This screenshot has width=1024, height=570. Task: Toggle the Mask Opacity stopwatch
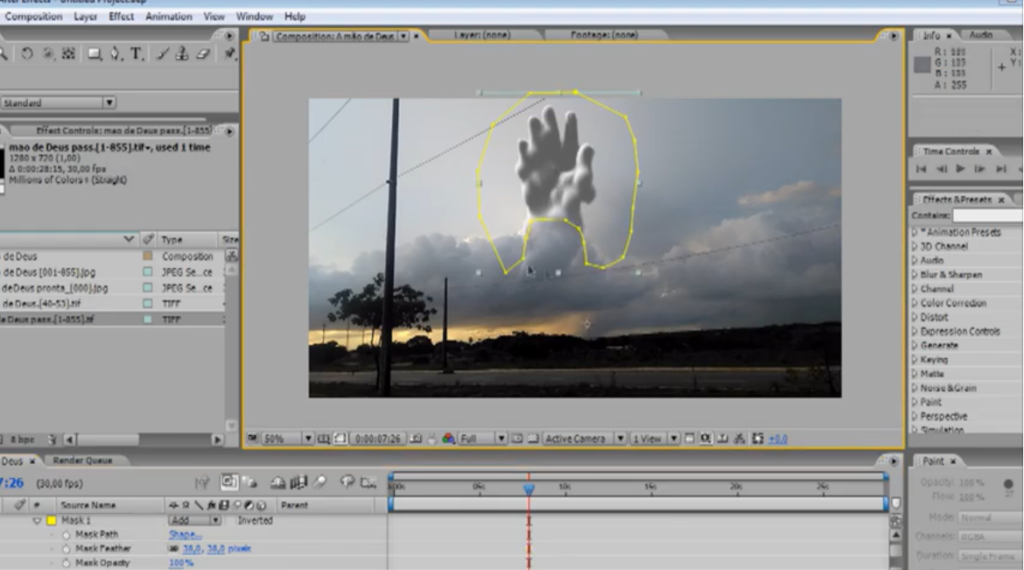67,563
